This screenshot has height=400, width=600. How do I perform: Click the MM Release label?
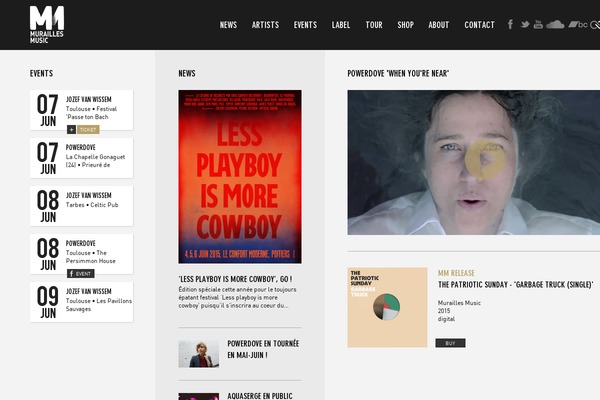click(456, 273)
